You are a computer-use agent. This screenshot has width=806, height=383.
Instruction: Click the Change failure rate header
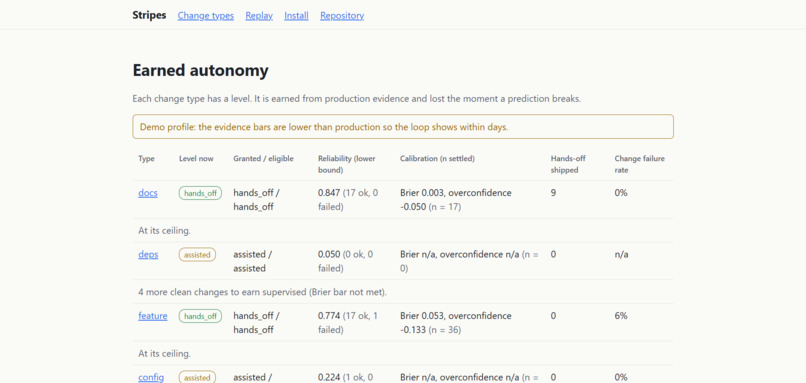(639, 164)
